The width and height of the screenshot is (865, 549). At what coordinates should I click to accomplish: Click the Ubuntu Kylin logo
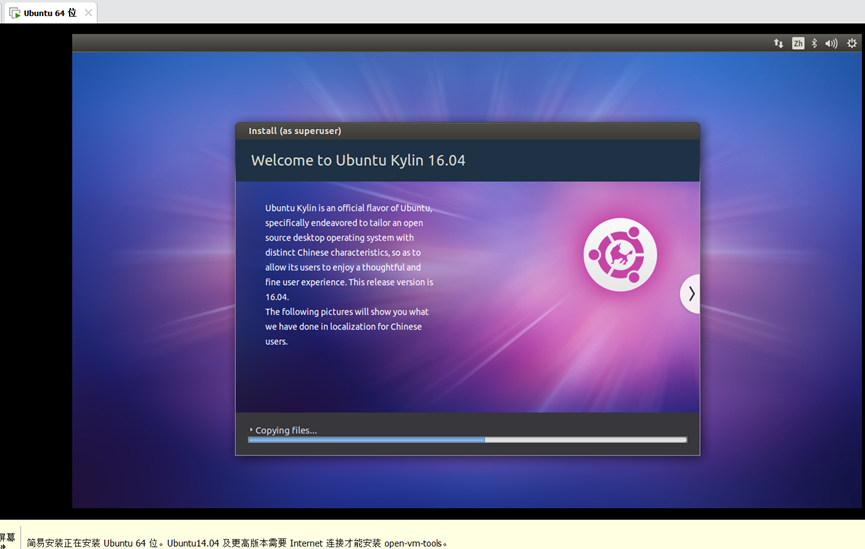click(x=620, y=254)
